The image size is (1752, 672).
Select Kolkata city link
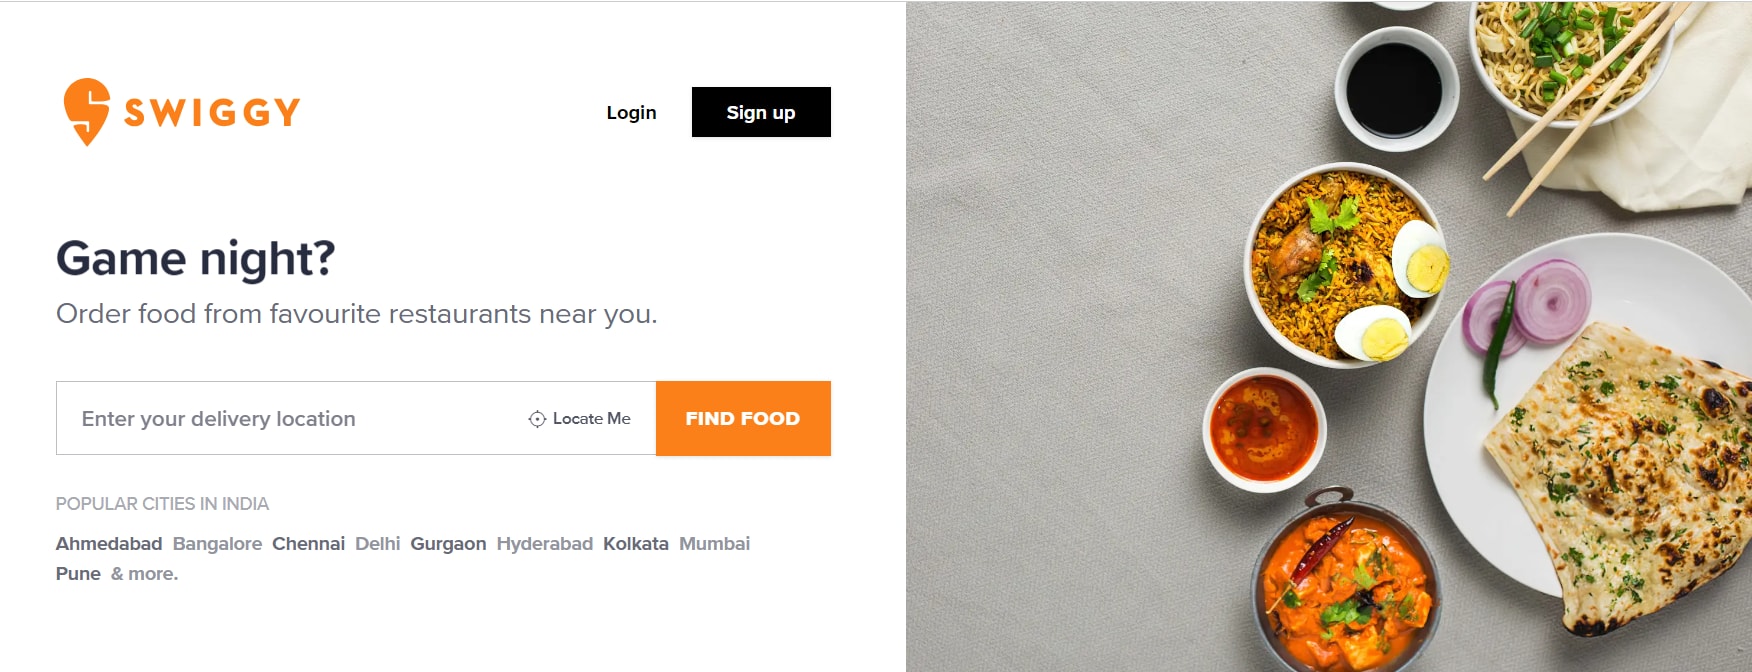[x=637, y=544]
